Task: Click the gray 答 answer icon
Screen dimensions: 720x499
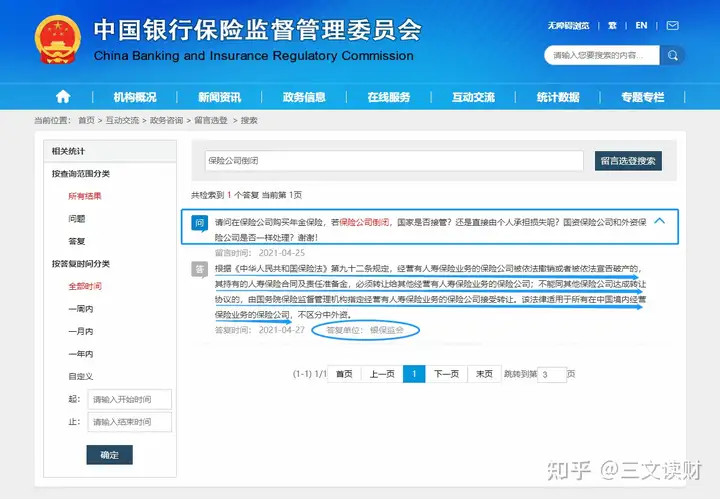Action: (199, 269)
